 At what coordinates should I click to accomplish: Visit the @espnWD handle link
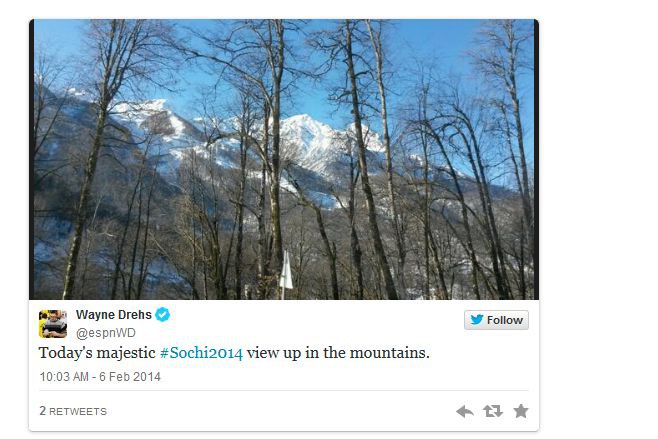coord(106,332)
